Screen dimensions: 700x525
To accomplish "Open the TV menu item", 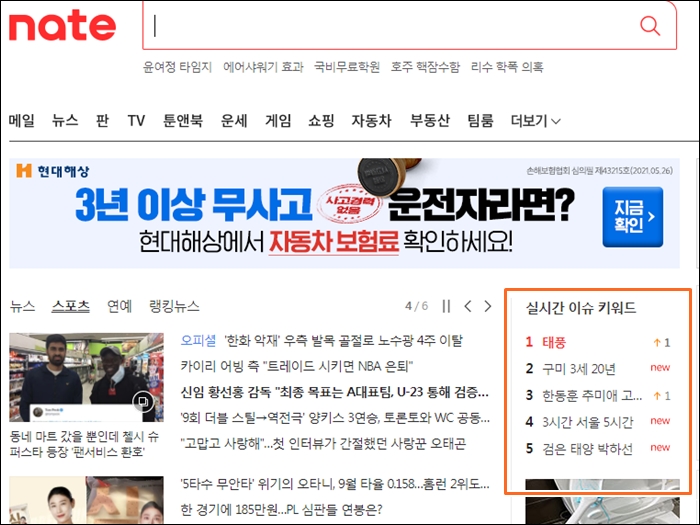I will tap(136, 121).
